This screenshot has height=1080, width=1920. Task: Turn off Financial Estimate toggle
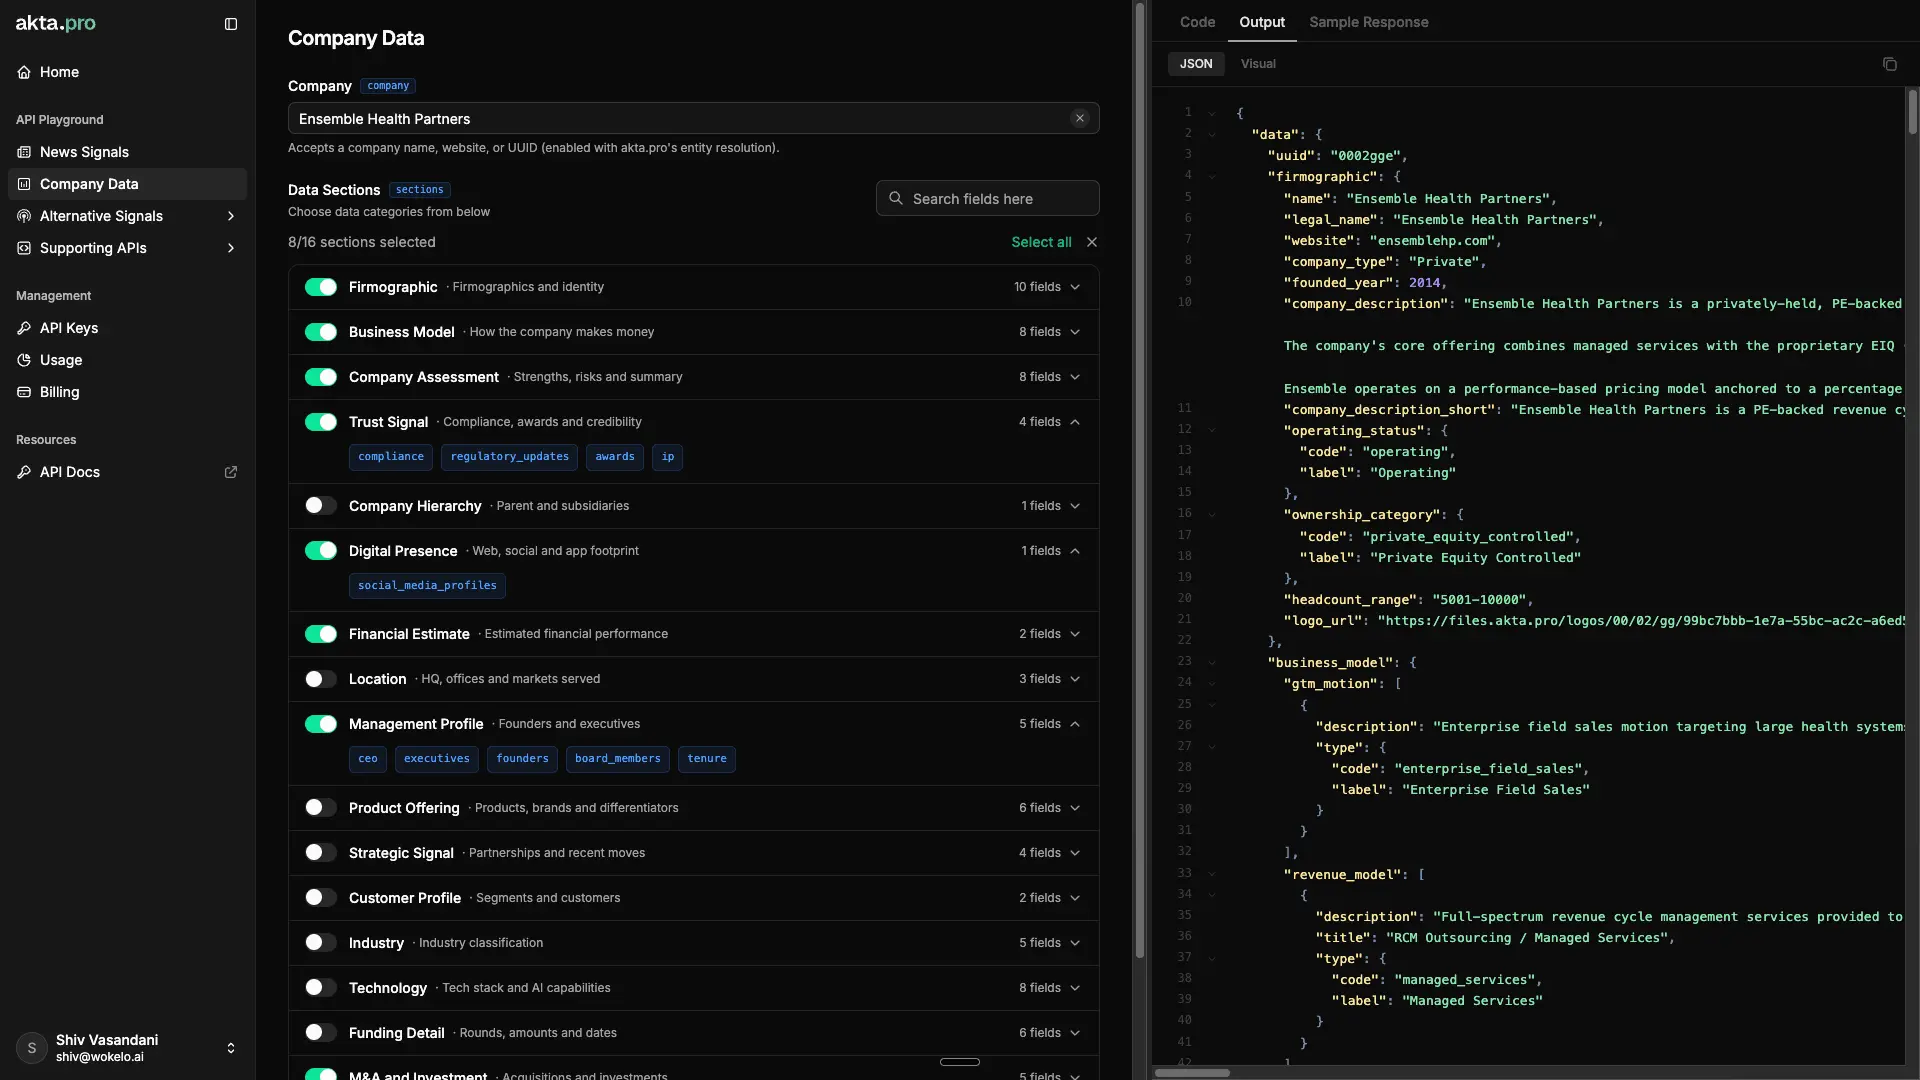click(x=321, y=634)
